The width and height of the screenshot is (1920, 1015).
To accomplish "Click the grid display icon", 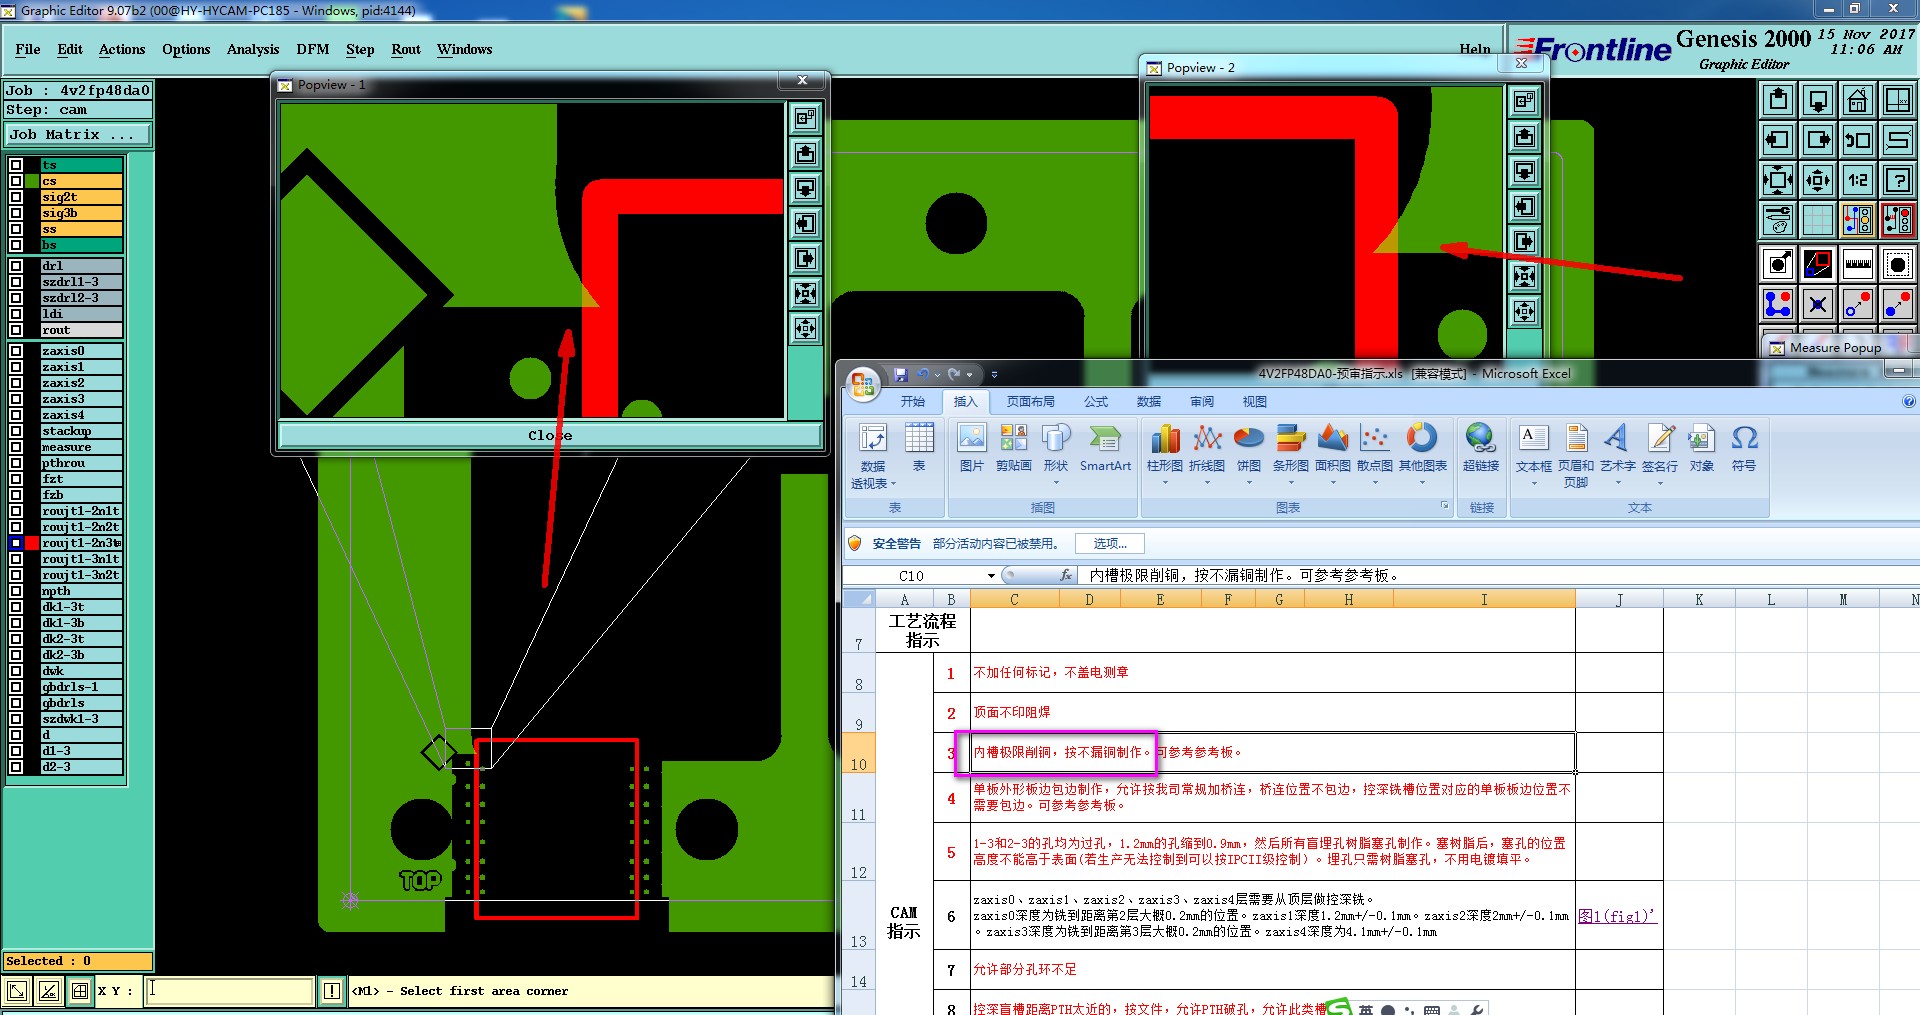I will click(x=1818, y=220).
